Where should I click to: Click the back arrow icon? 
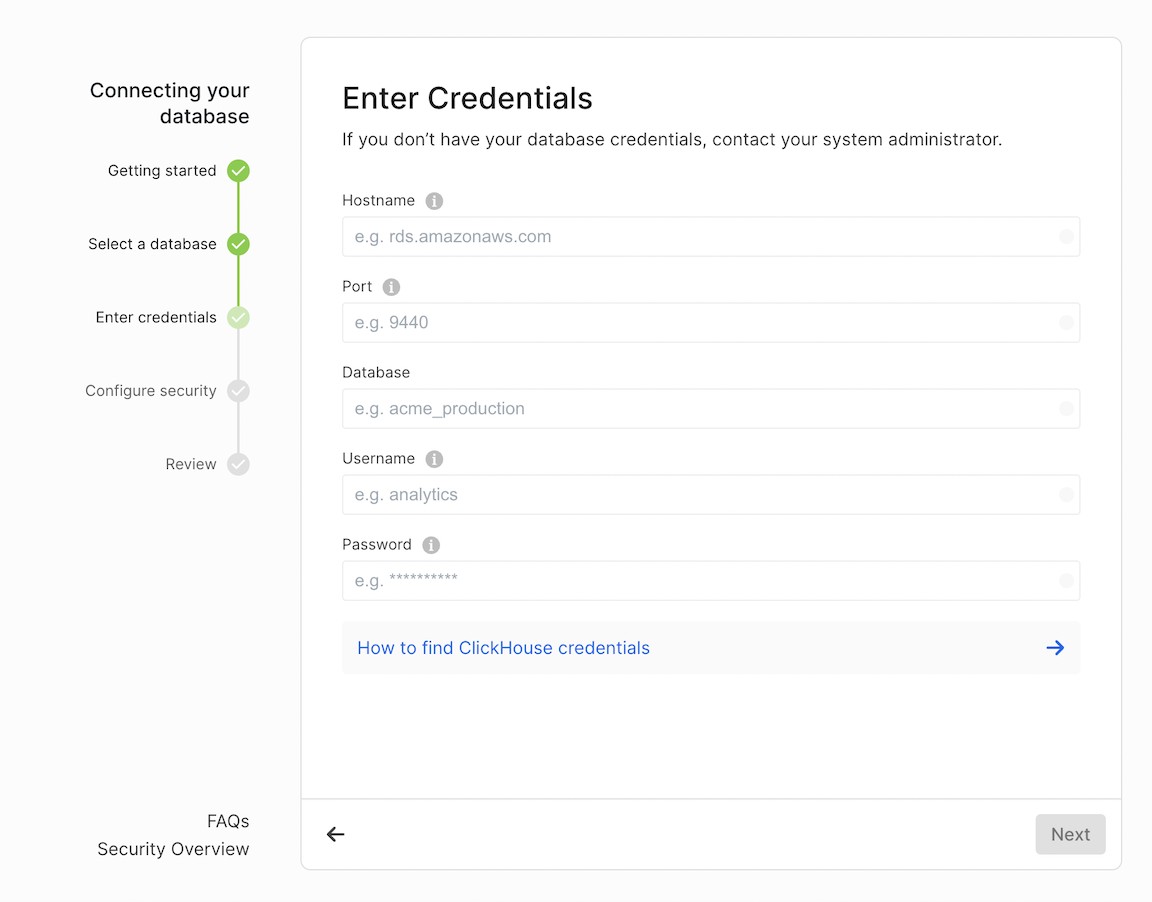[x=336, y=834]
